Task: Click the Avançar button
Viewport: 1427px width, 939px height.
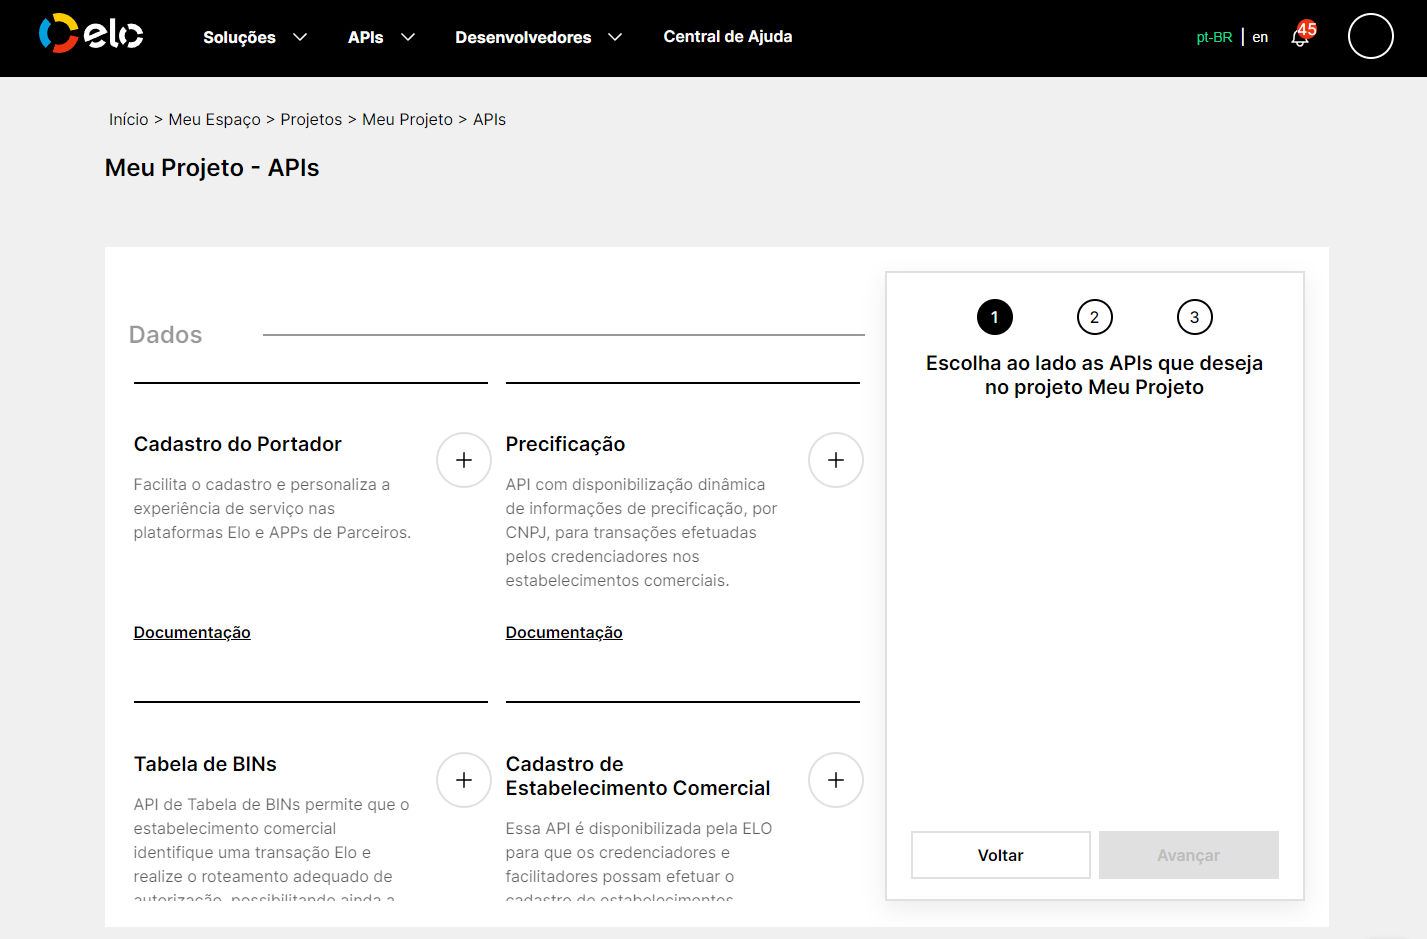Action: click(1188, 855)
